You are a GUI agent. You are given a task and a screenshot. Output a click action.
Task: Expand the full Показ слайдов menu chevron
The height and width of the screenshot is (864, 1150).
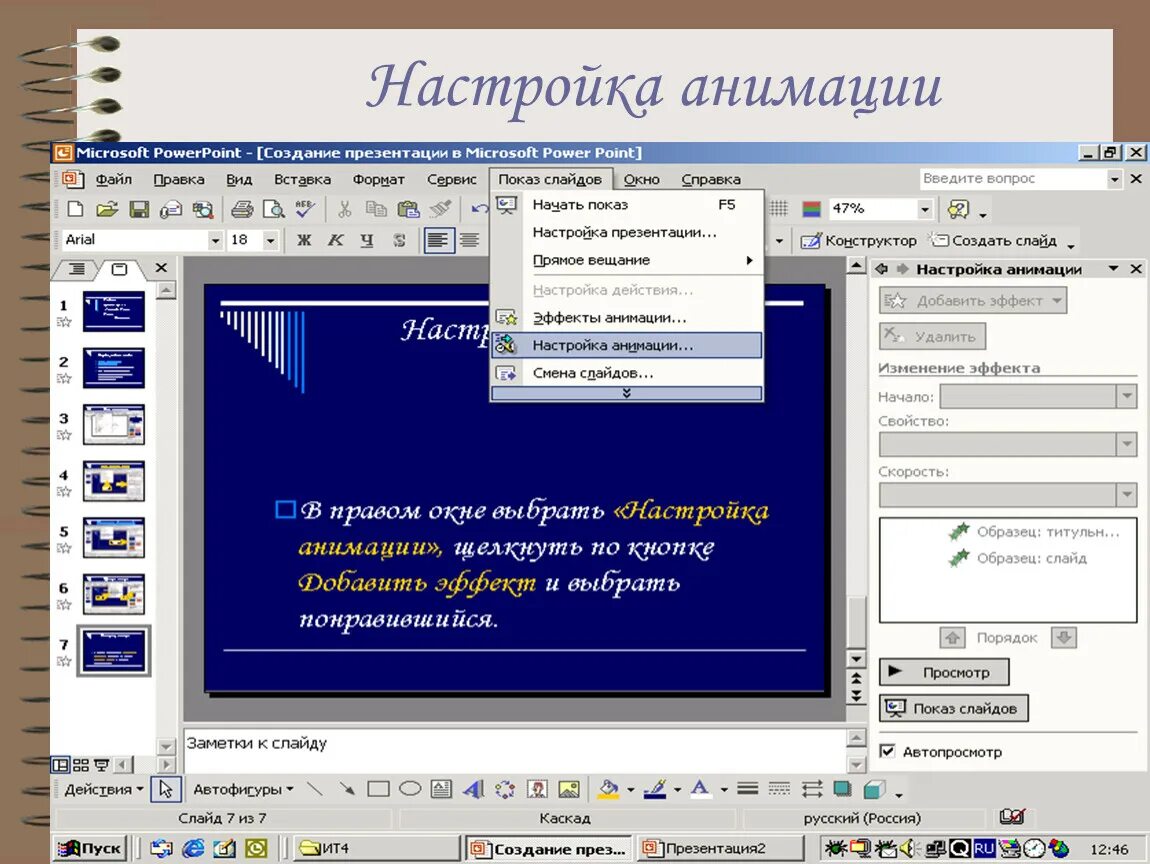tap(626, 393)
